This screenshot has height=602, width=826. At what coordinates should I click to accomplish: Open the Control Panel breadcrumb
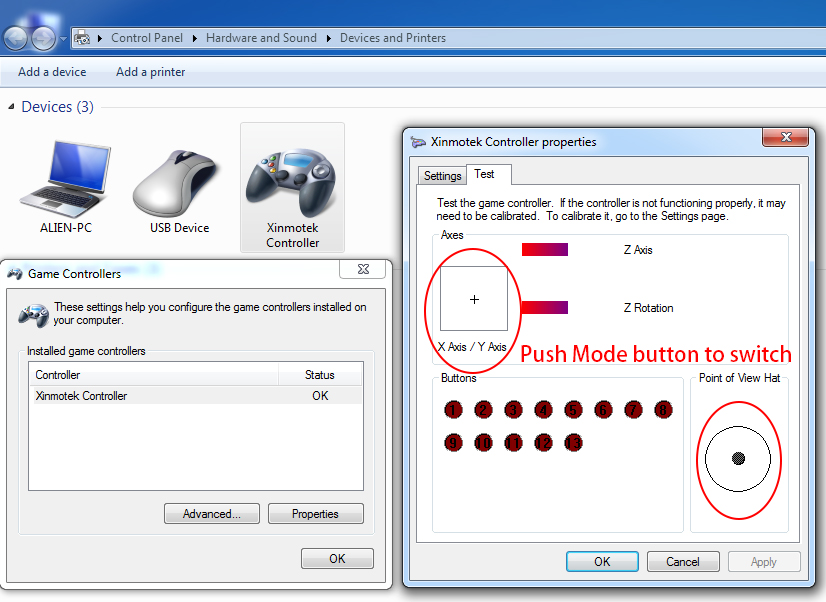(147, 38)
